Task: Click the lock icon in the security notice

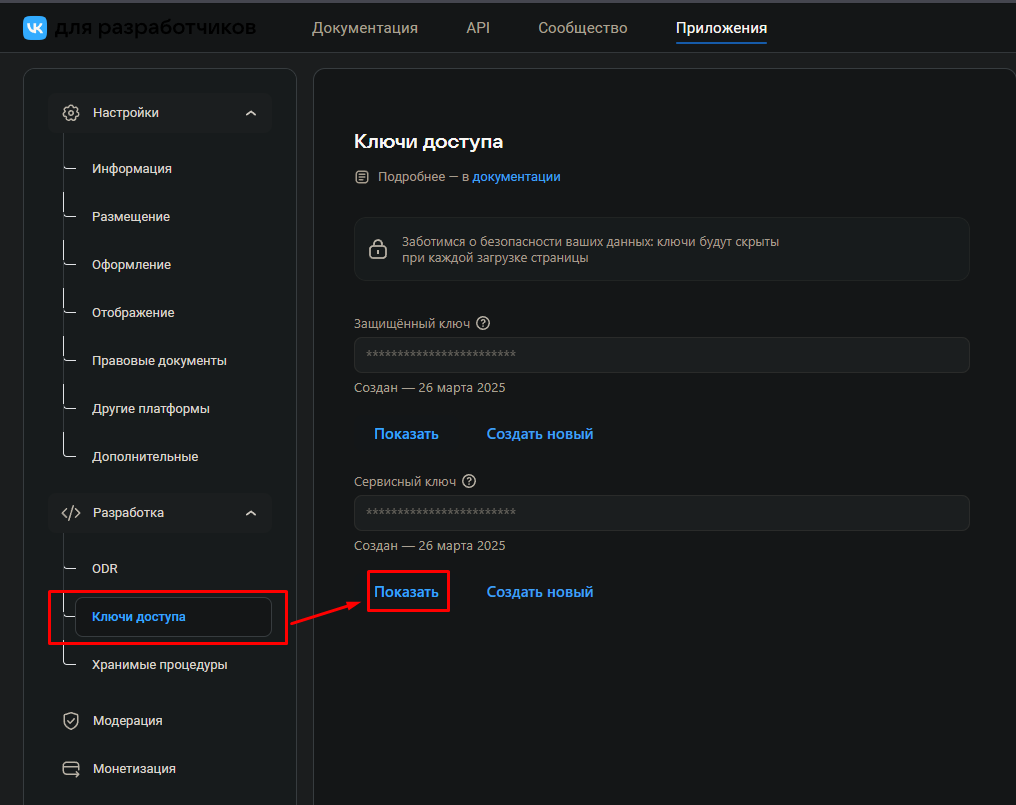Action: pyautogui.click(x=377, y=248)
